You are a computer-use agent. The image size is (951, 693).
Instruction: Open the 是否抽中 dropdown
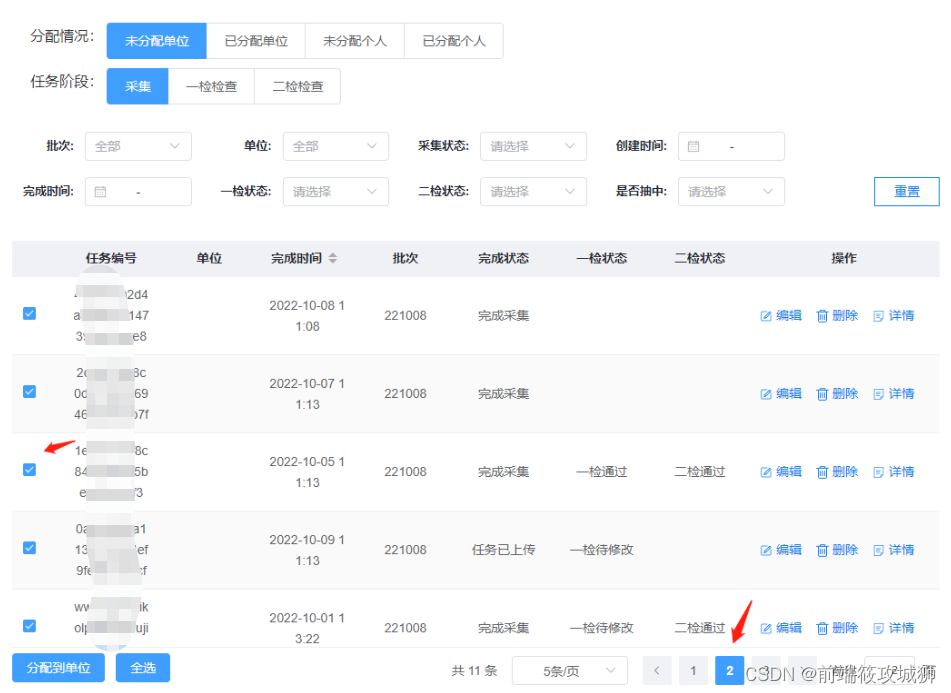coord(731,192)
